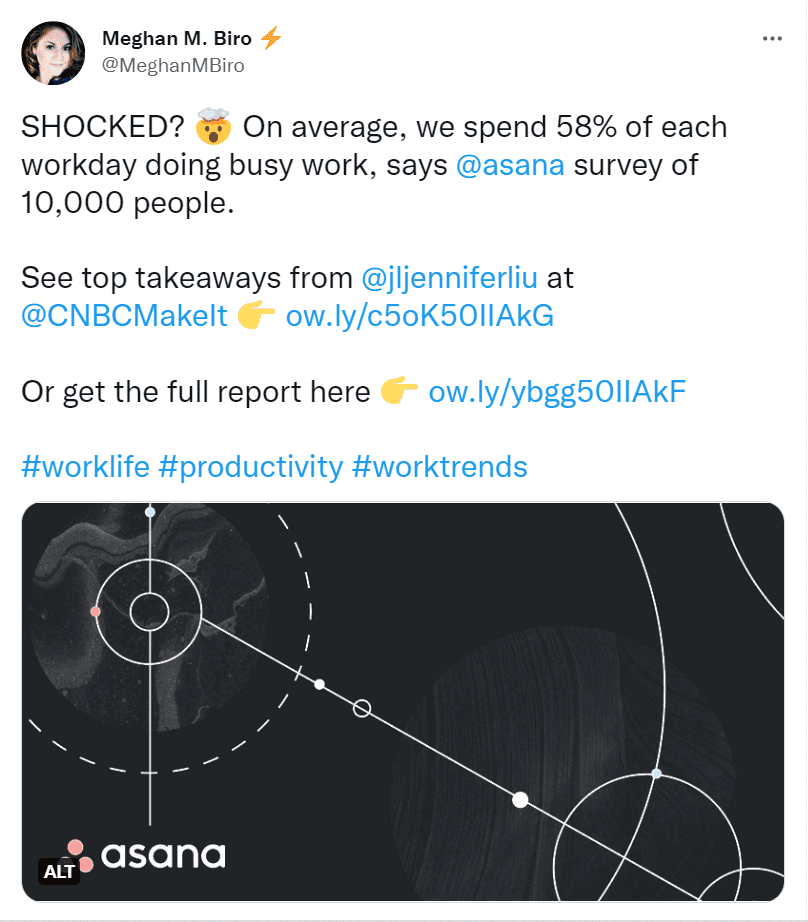
Task: Open the @asana mention
Action: (x=508, y=165)
